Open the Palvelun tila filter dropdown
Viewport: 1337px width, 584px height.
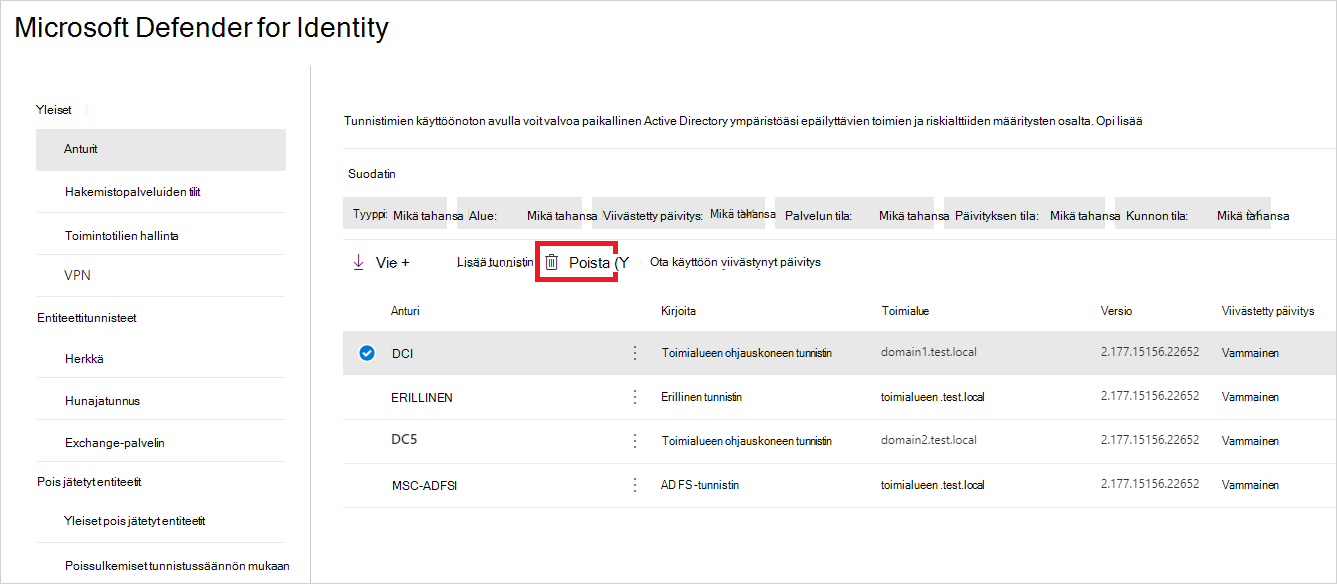pyautogui.click(x=856, y=215)
